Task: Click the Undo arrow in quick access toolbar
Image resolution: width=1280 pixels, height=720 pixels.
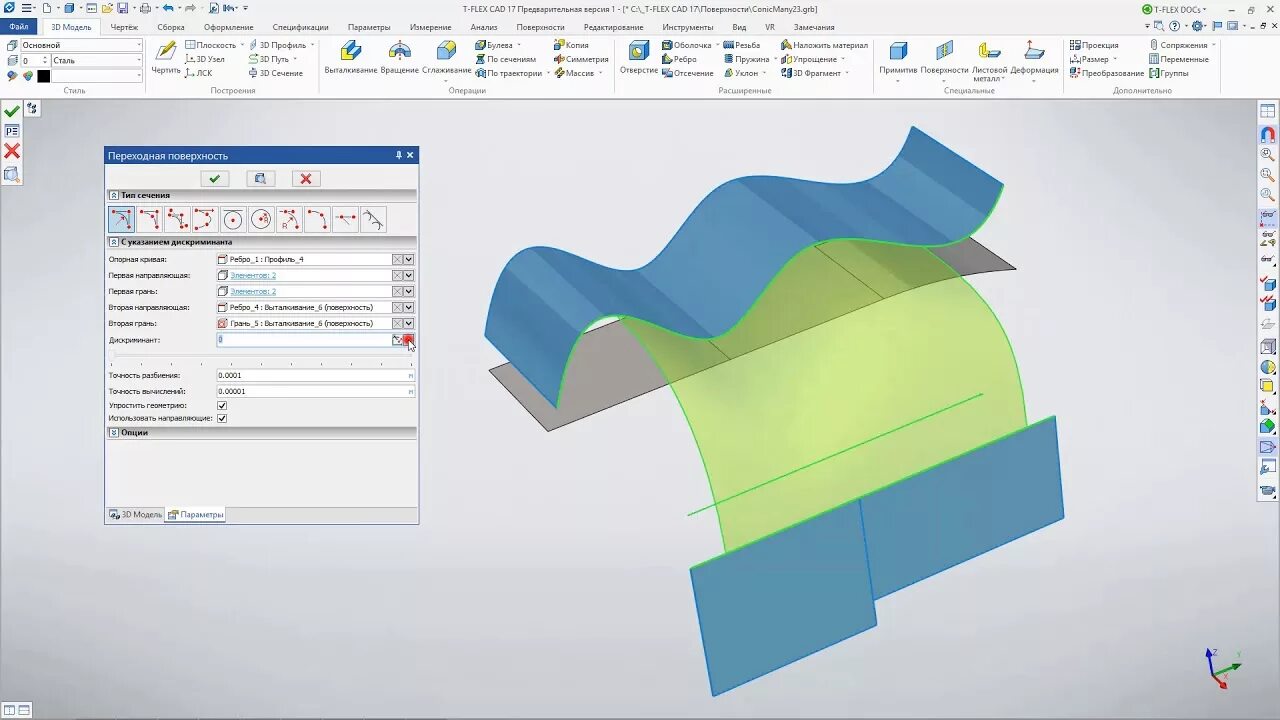Action: [x=167, y=8]
